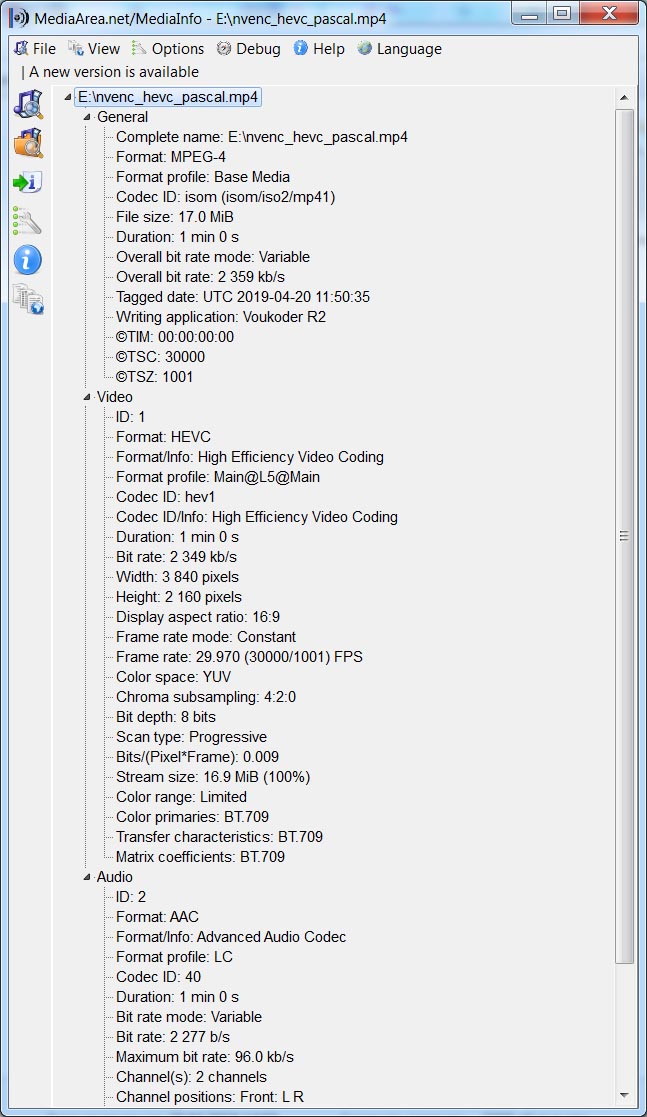Select 'Display aspect ratio: 16:9' row
The height and width of the screenshot is (1117, 647).
pyautogui.click(x=198, y=617)
